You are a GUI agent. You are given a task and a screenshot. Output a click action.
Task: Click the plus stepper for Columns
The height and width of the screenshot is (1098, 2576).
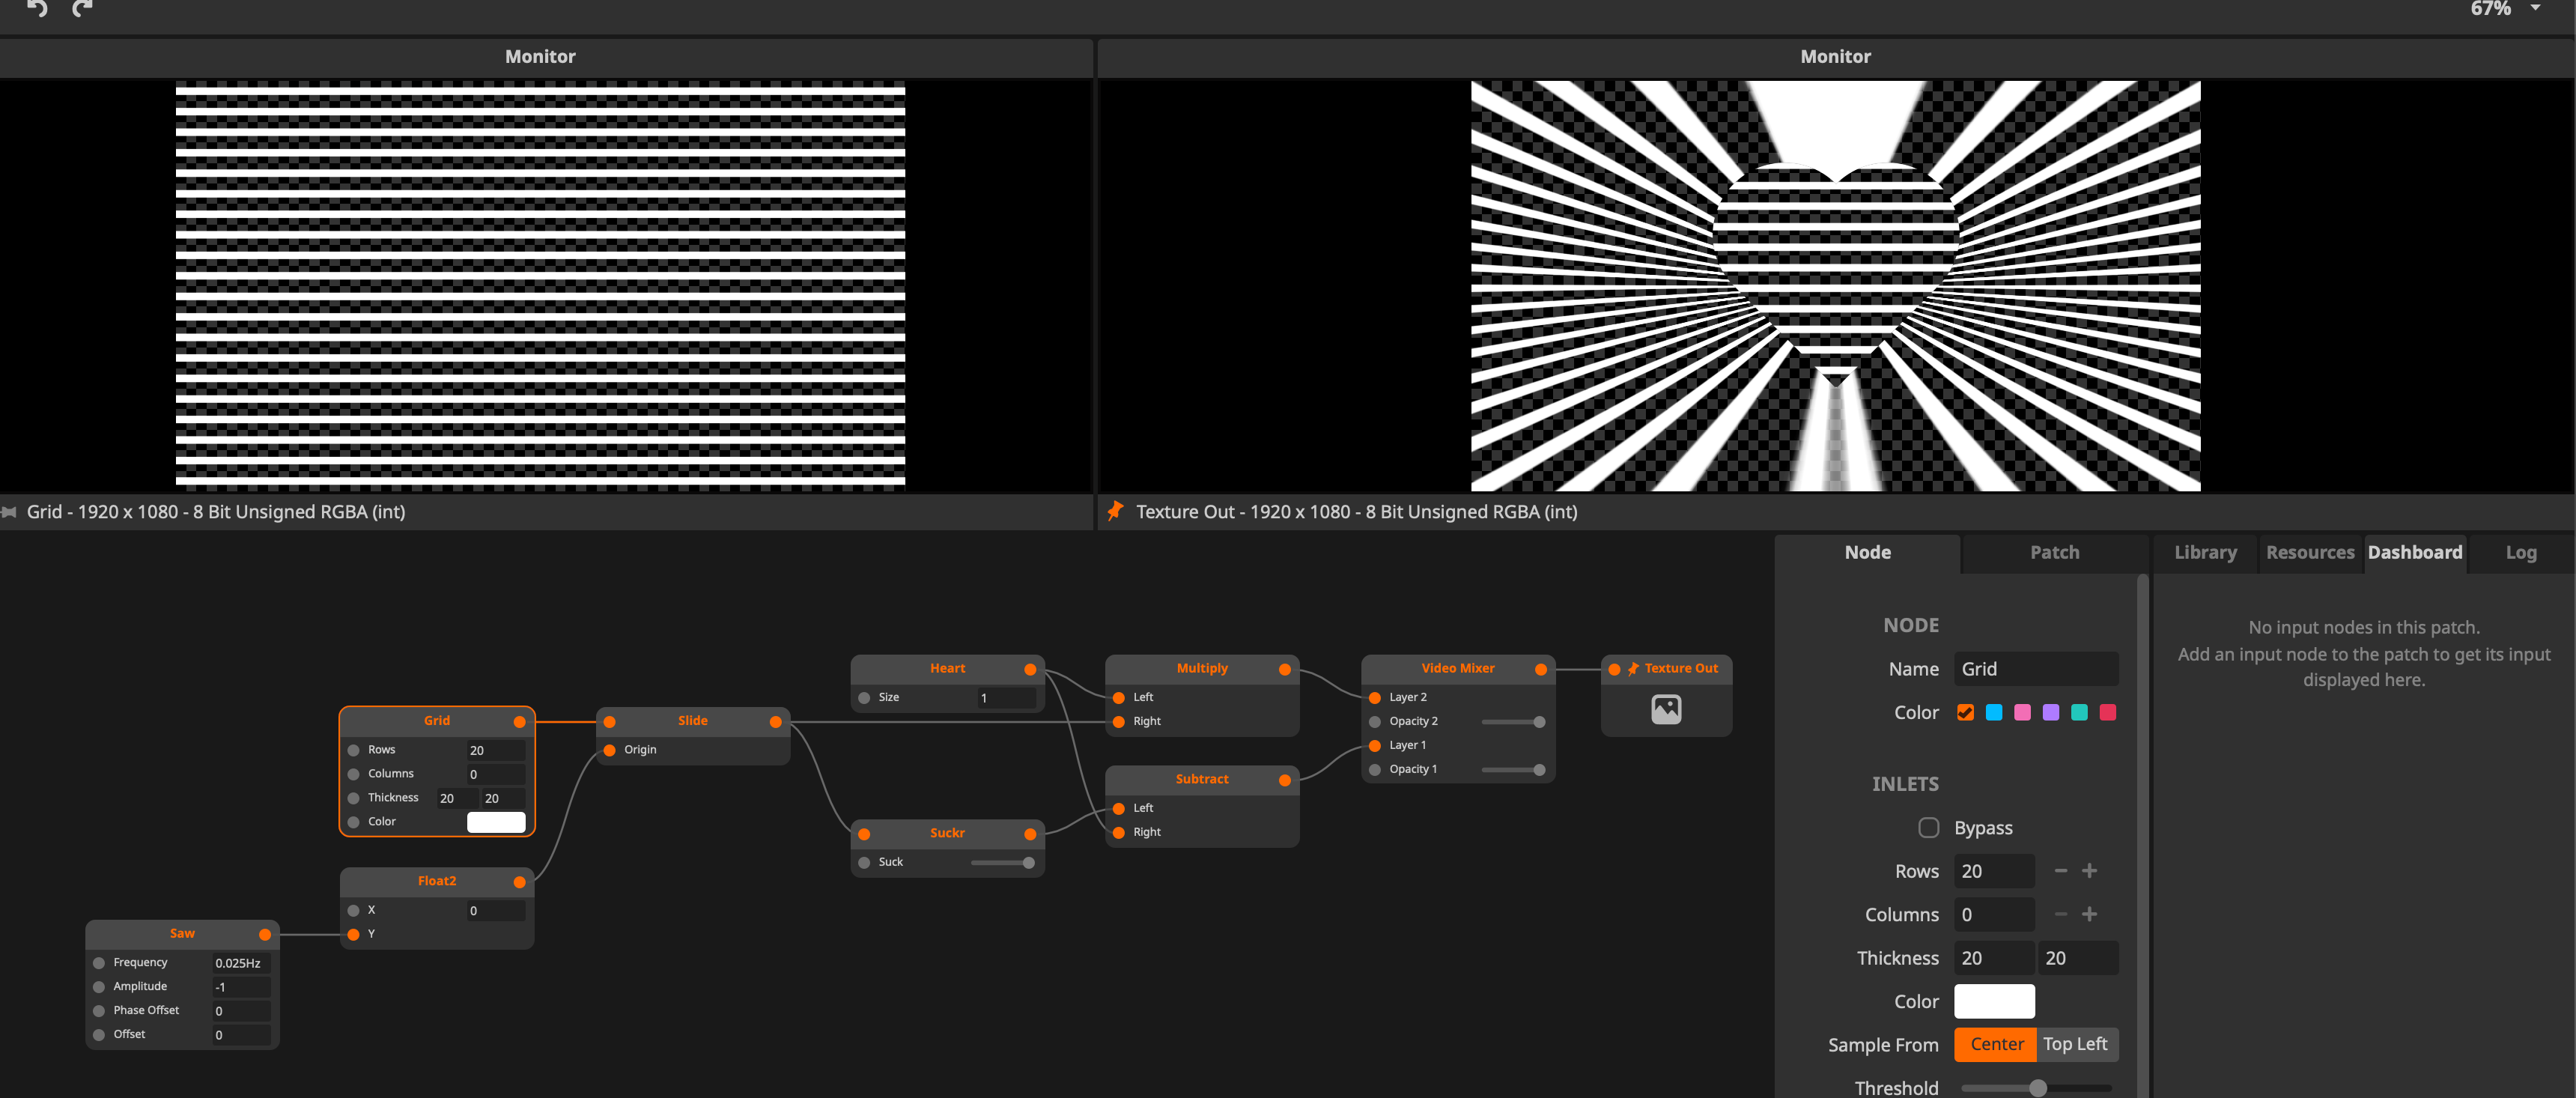[x=2089, y=914]
